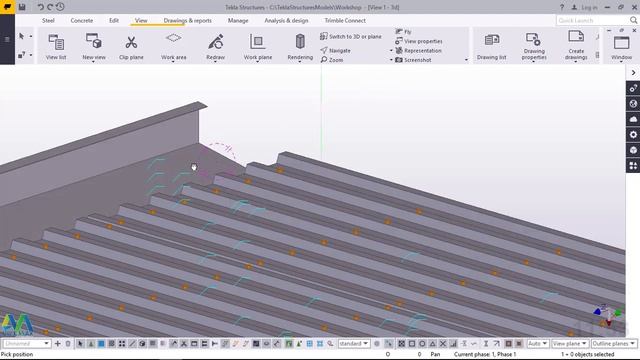Click the Create drawings icon
Screen dimensions: 640x360
click(576, 37)
